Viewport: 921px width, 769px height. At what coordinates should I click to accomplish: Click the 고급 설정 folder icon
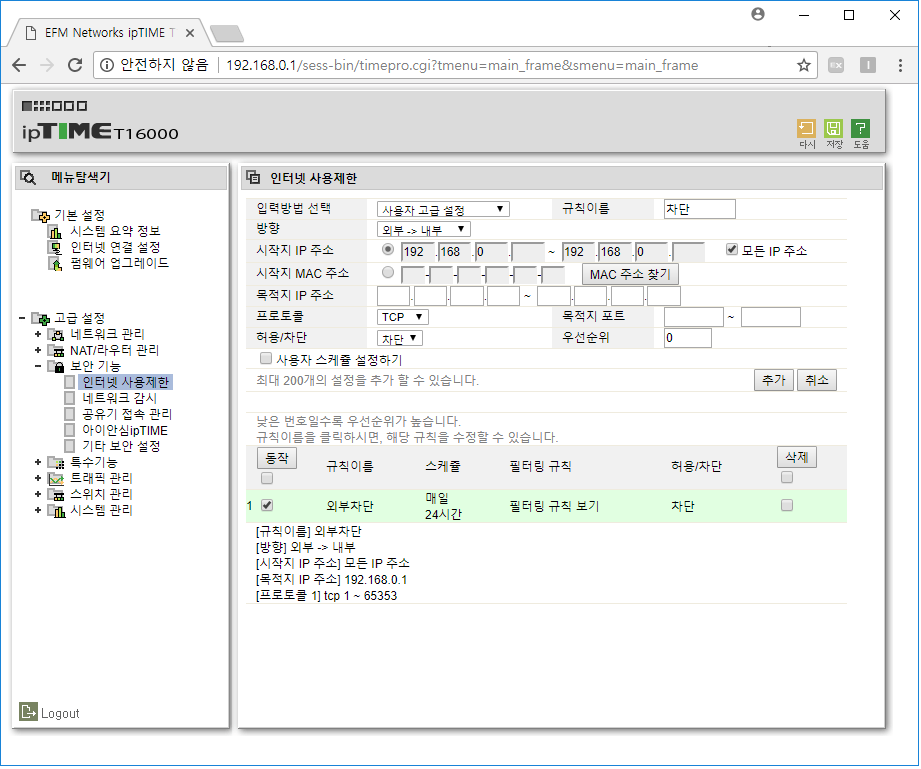coord(41,319)
